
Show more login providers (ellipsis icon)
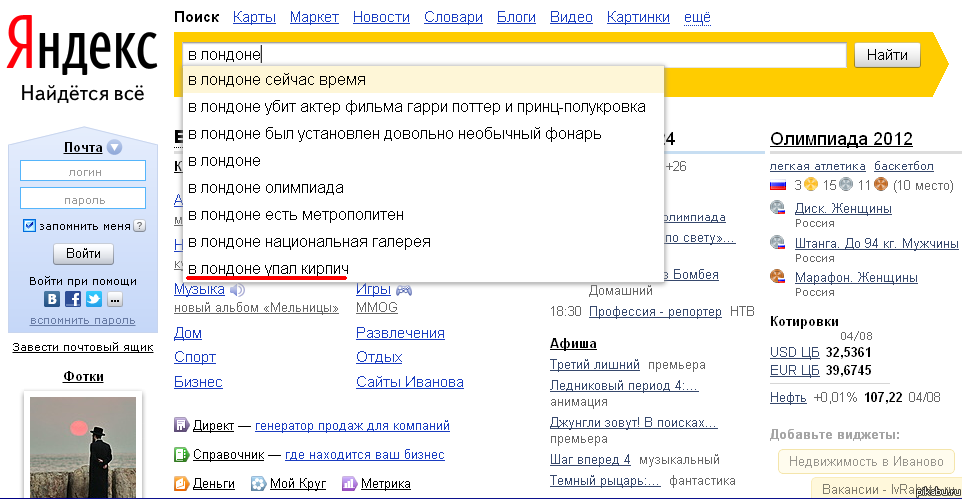115,299
